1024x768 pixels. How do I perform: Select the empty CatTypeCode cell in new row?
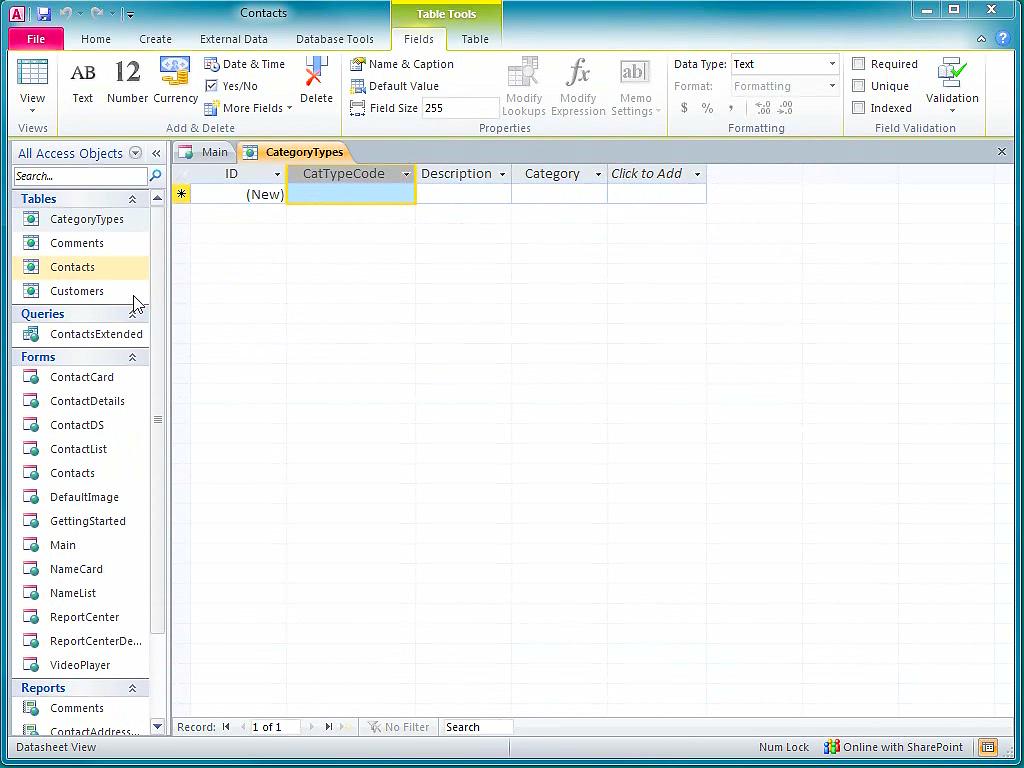[x=351, y=194]
